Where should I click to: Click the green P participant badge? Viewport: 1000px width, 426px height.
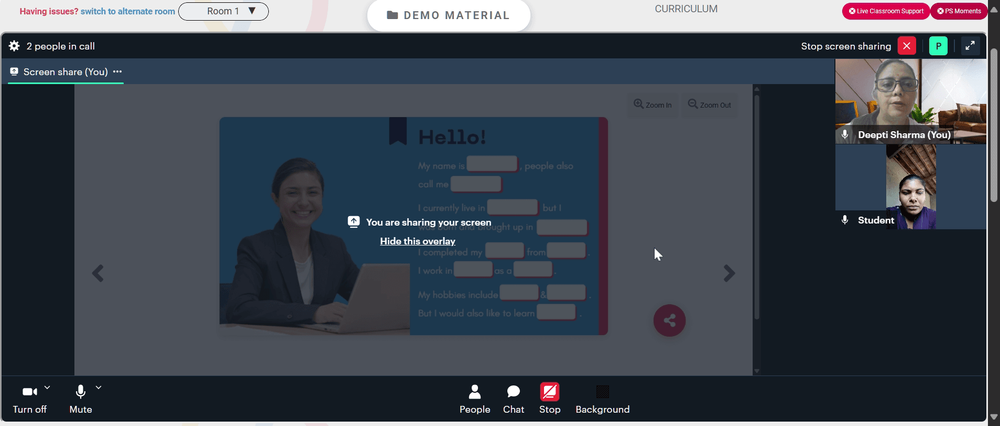[938, 46]
